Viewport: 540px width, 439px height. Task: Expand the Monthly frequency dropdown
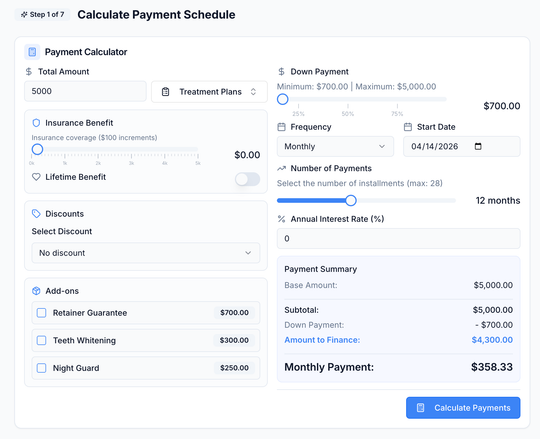coord(335,146)
